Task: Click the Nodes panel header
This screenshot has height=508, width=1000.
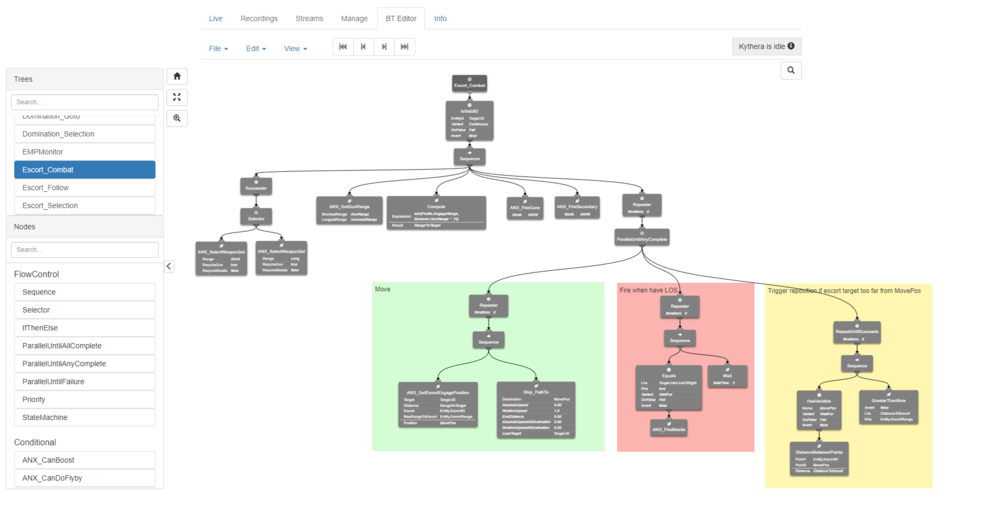Action: click(x=85, y=227)
